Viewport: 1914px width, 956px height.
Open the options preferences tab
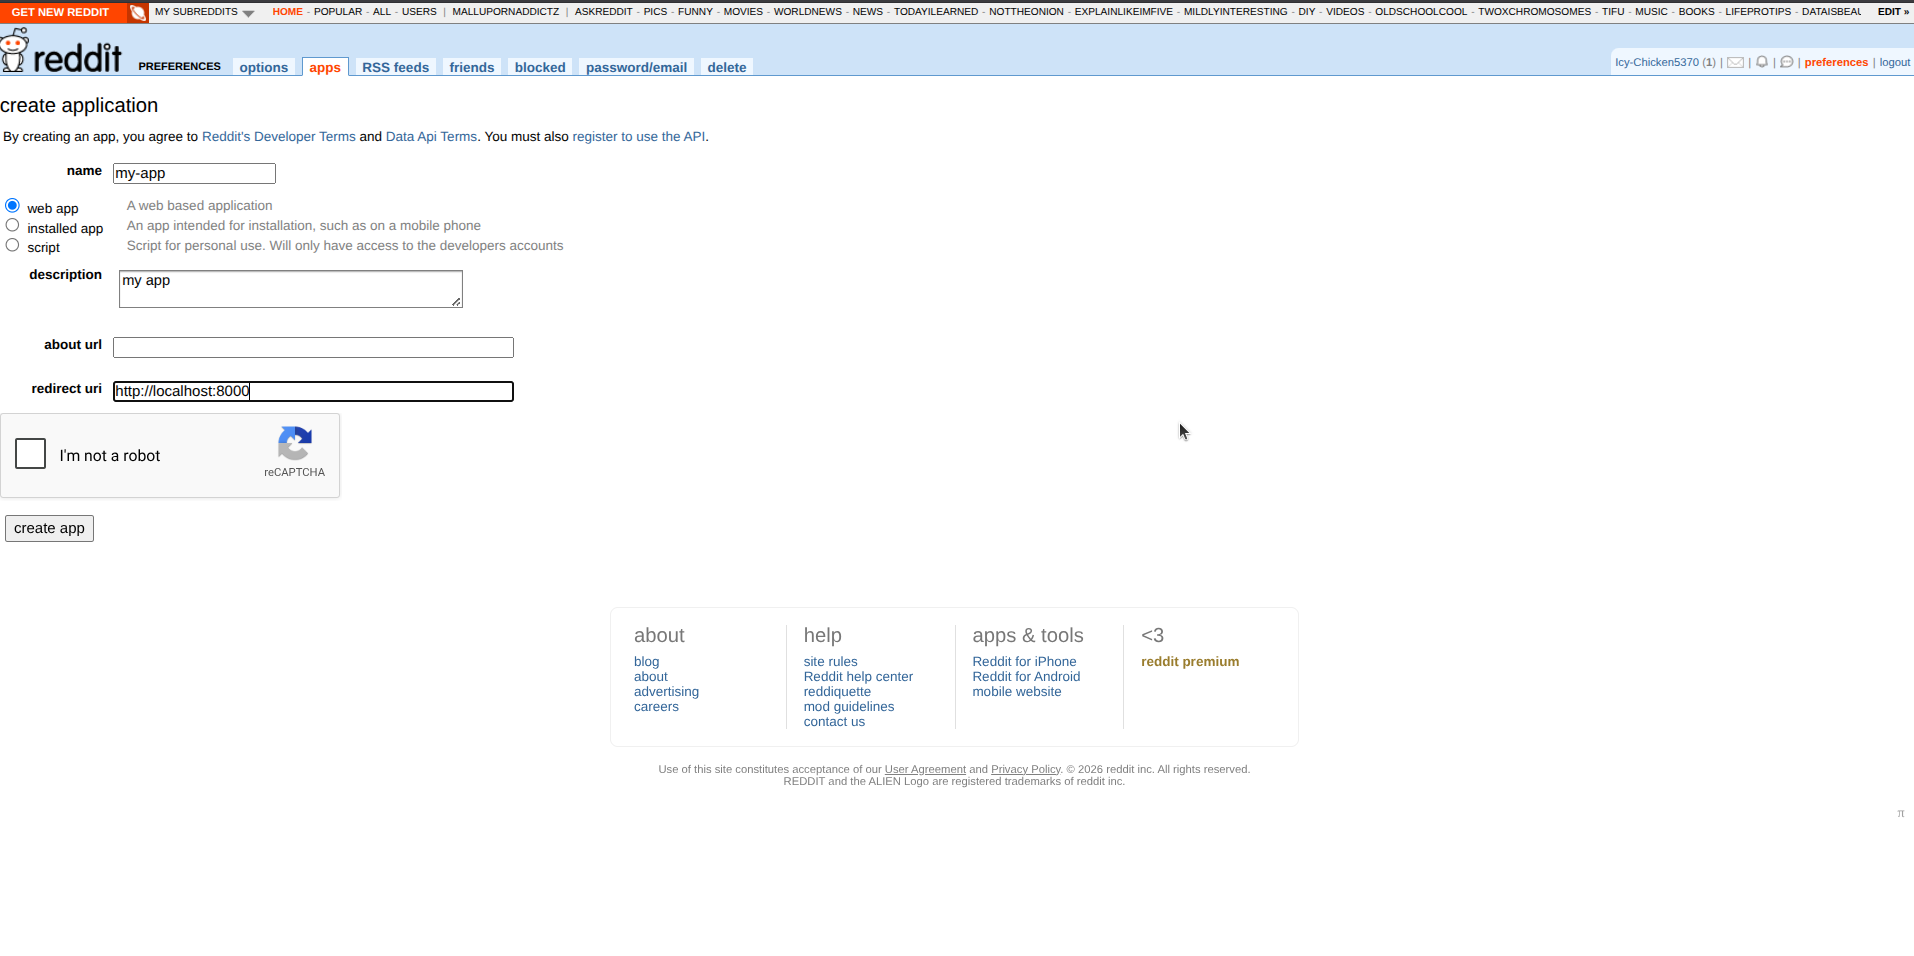(264, 67)
